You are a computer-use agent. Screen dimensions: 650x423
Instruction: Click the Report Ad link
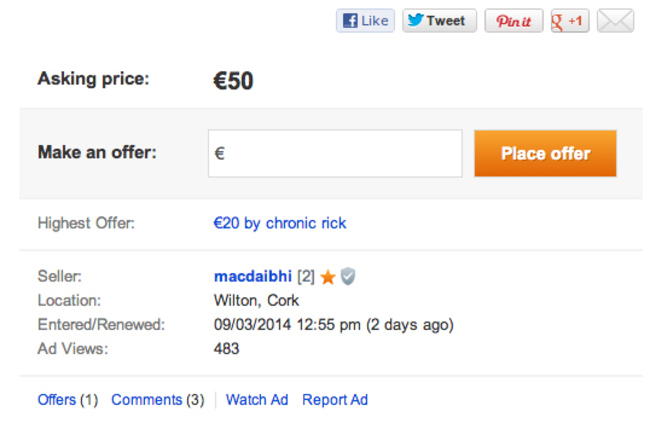tap(335, 400)
